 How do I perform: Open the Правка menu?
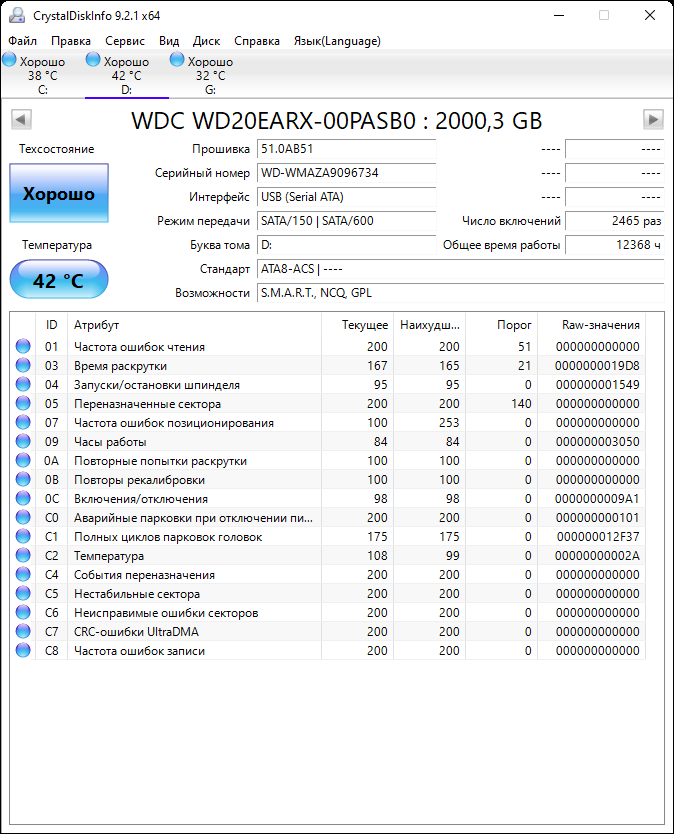pos(71,41)
